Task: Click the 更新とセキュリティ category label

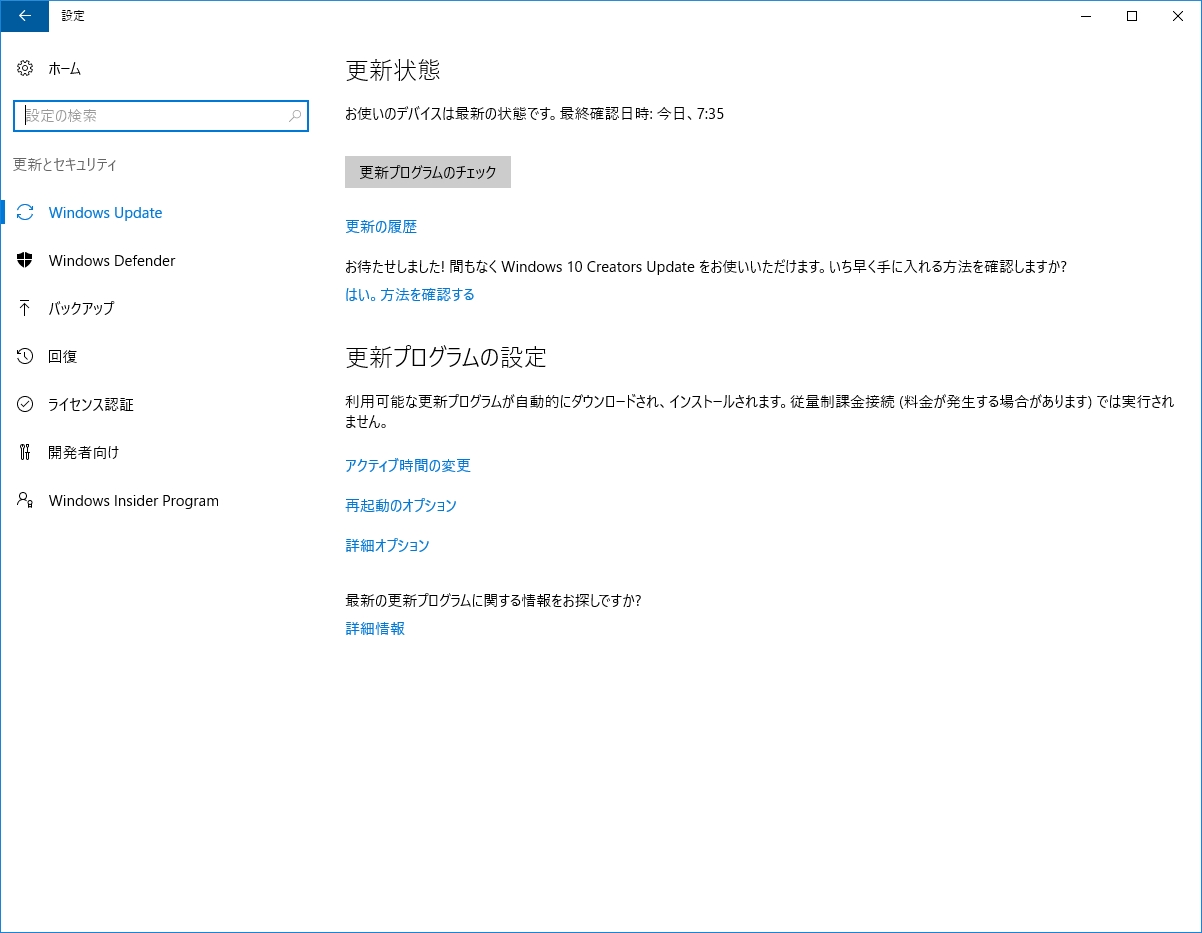Action: pyautogui.click(x=65, y=164)
